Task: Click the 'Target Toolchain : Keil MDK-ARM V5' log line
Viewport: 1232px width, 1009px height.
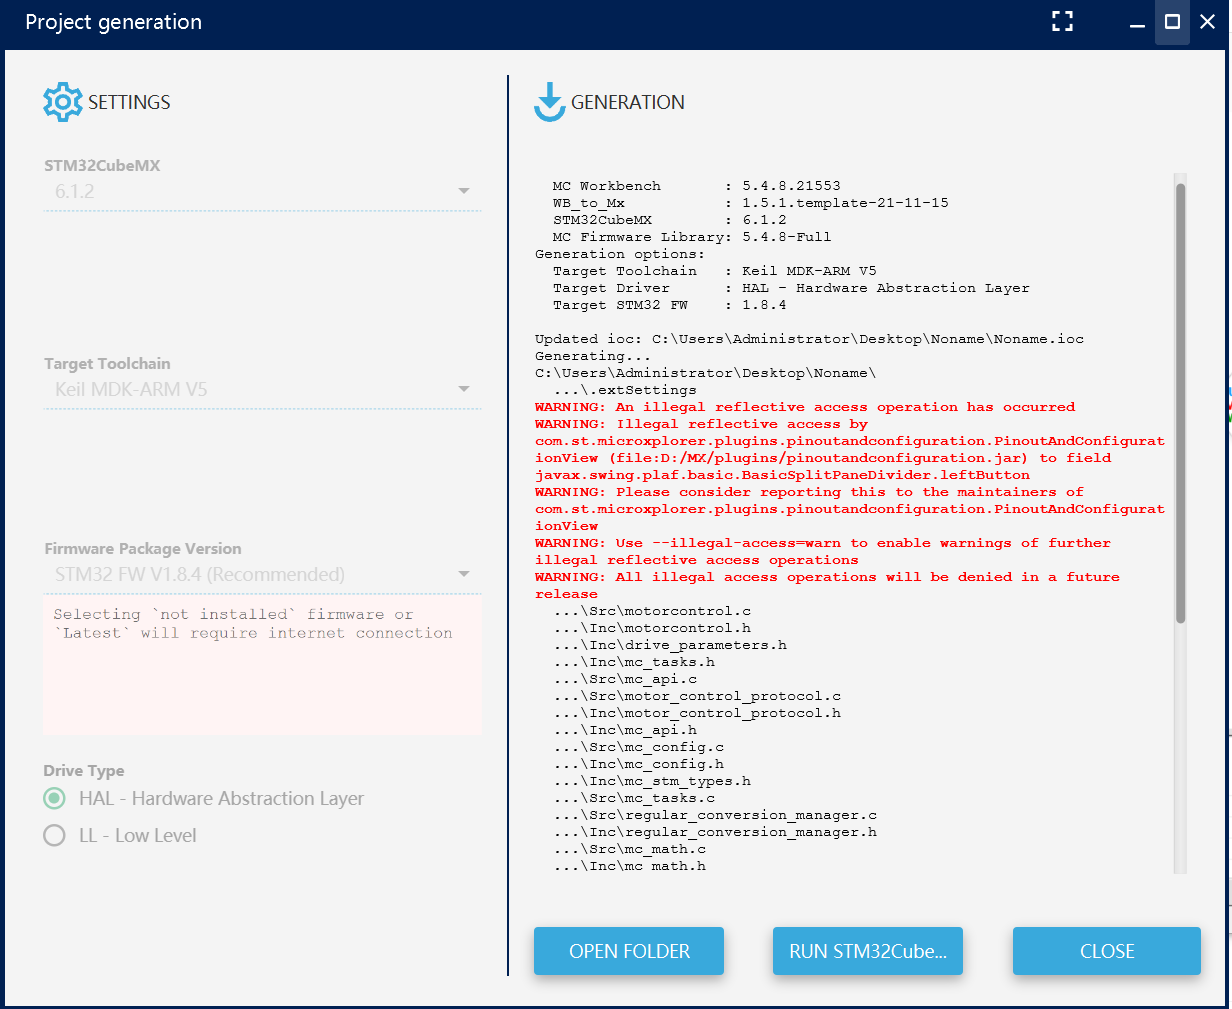Action: (x=715, y=271)
